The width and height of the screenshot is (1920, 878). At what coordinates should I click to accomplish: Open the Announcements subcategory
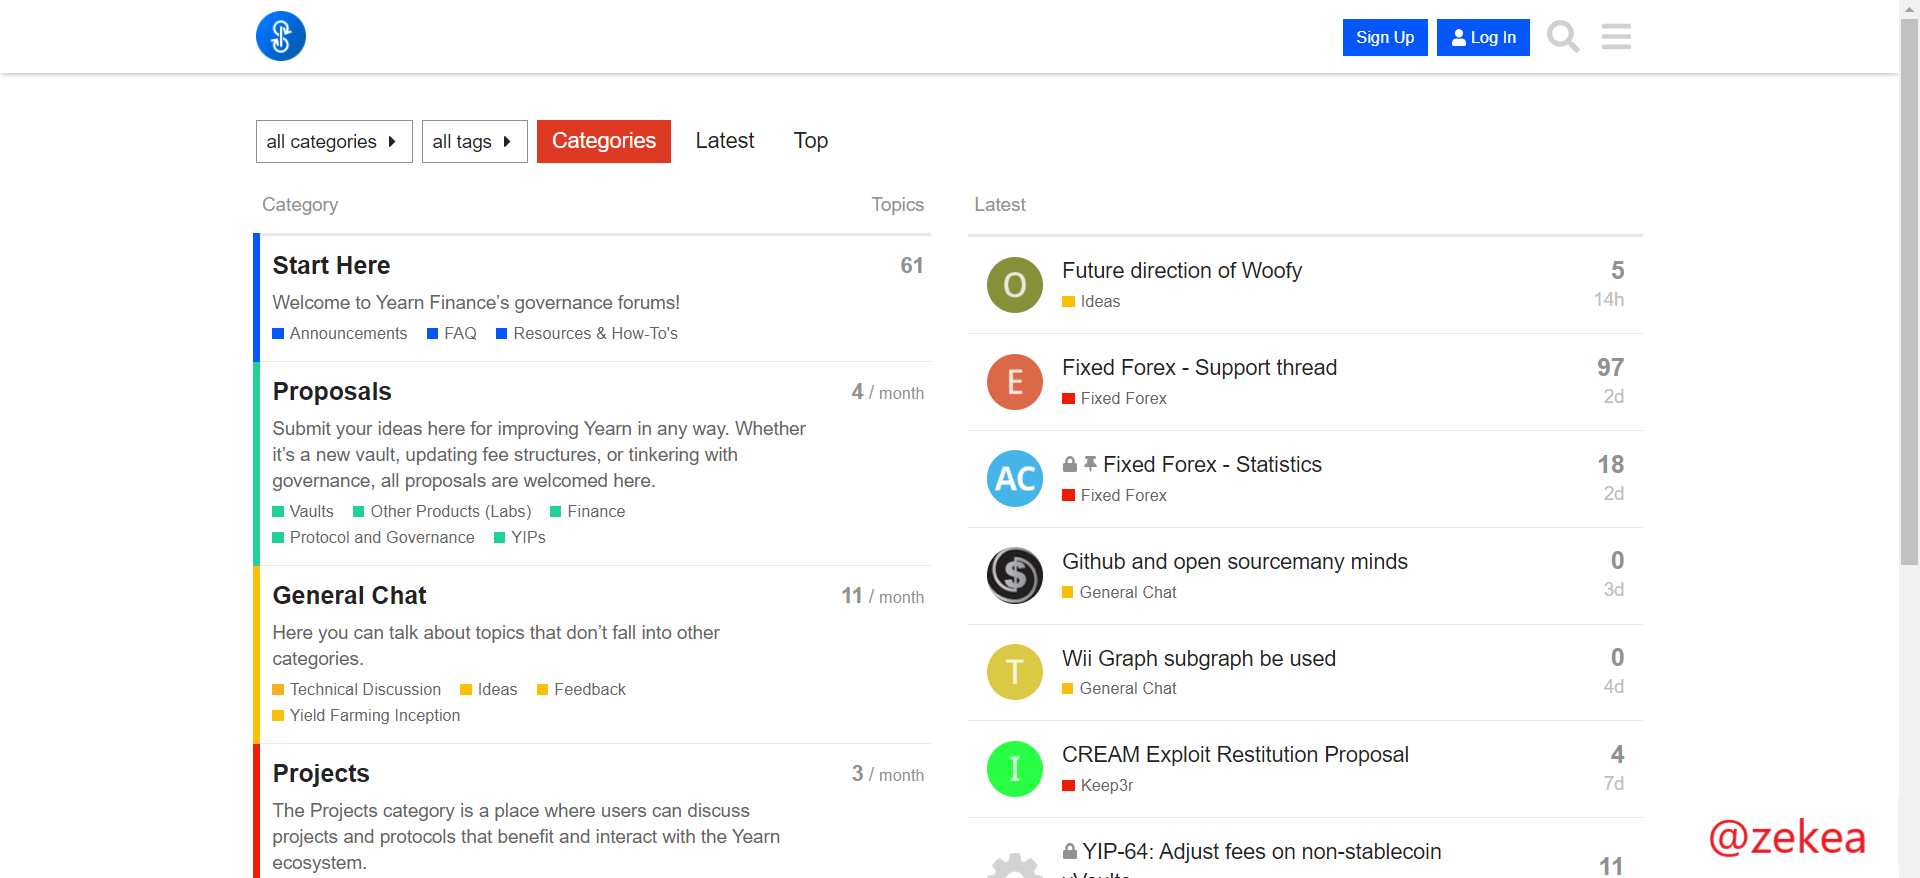[x=340, y=333]
